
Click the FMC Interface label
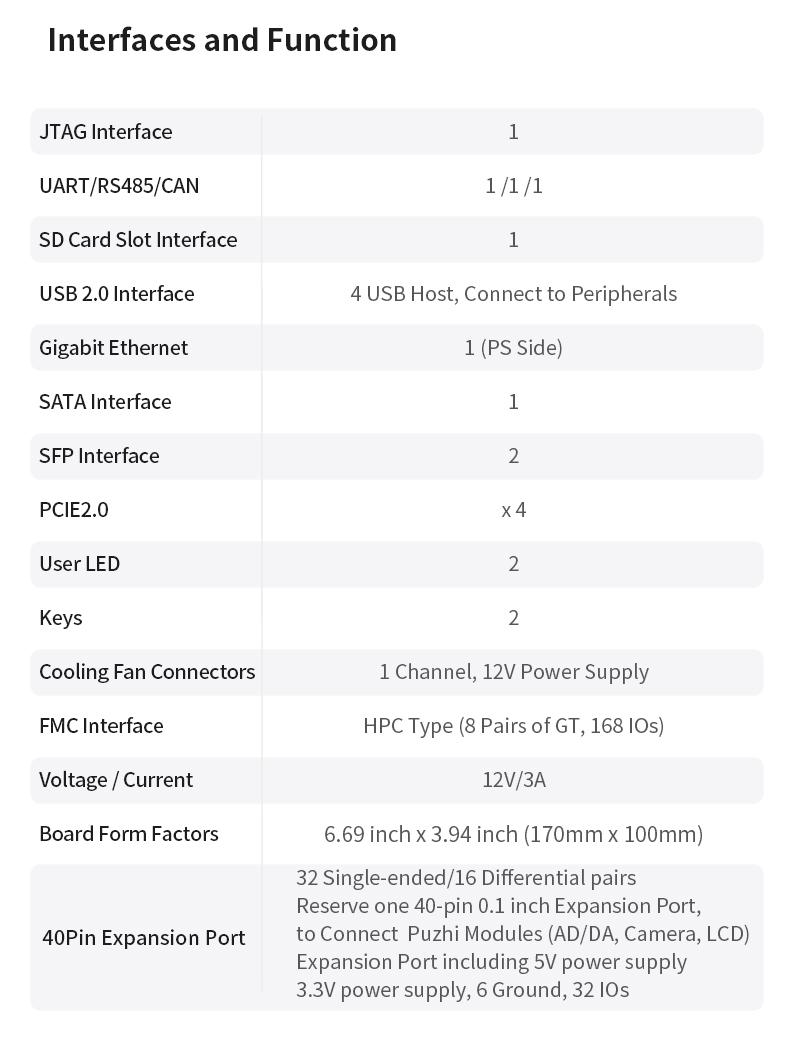click(x=101, y=726)
